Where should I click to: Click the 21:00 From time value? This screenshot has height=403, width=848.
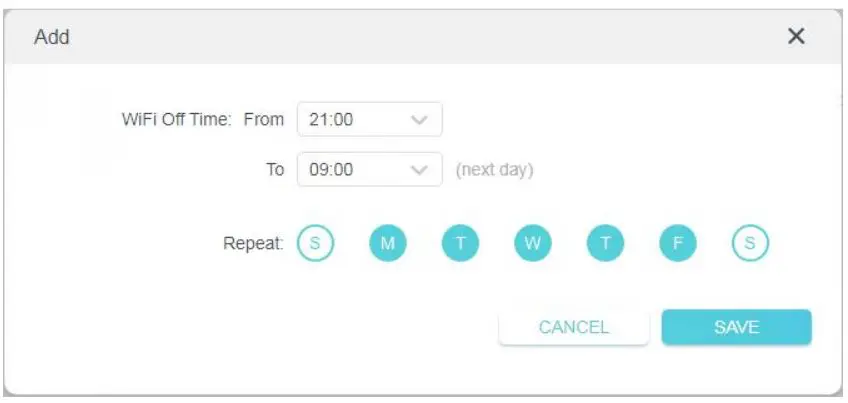coord(331,120)
